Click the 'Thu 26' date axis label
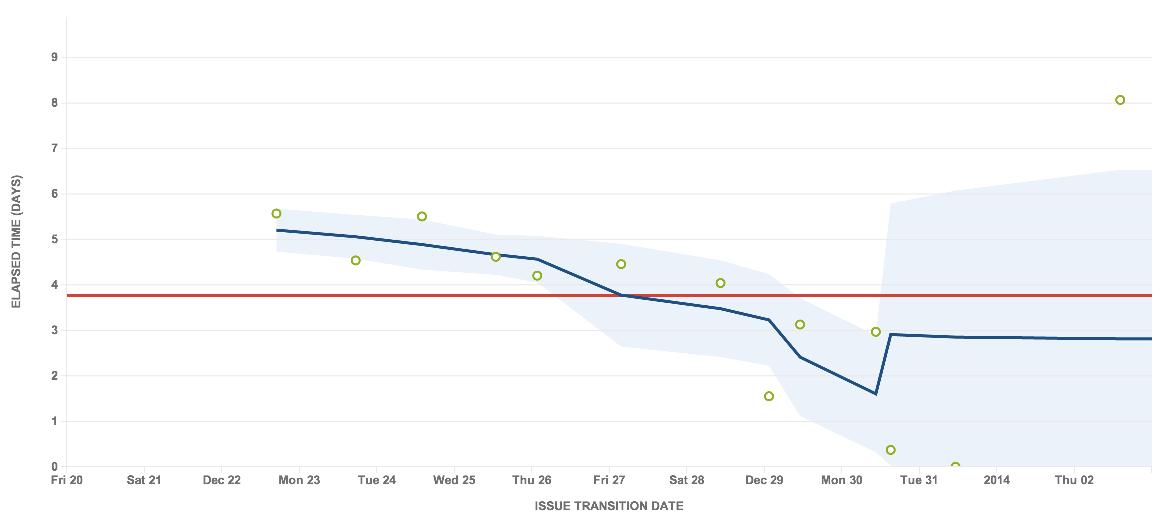Screen dimensions: 1158x524 point(531,481)
